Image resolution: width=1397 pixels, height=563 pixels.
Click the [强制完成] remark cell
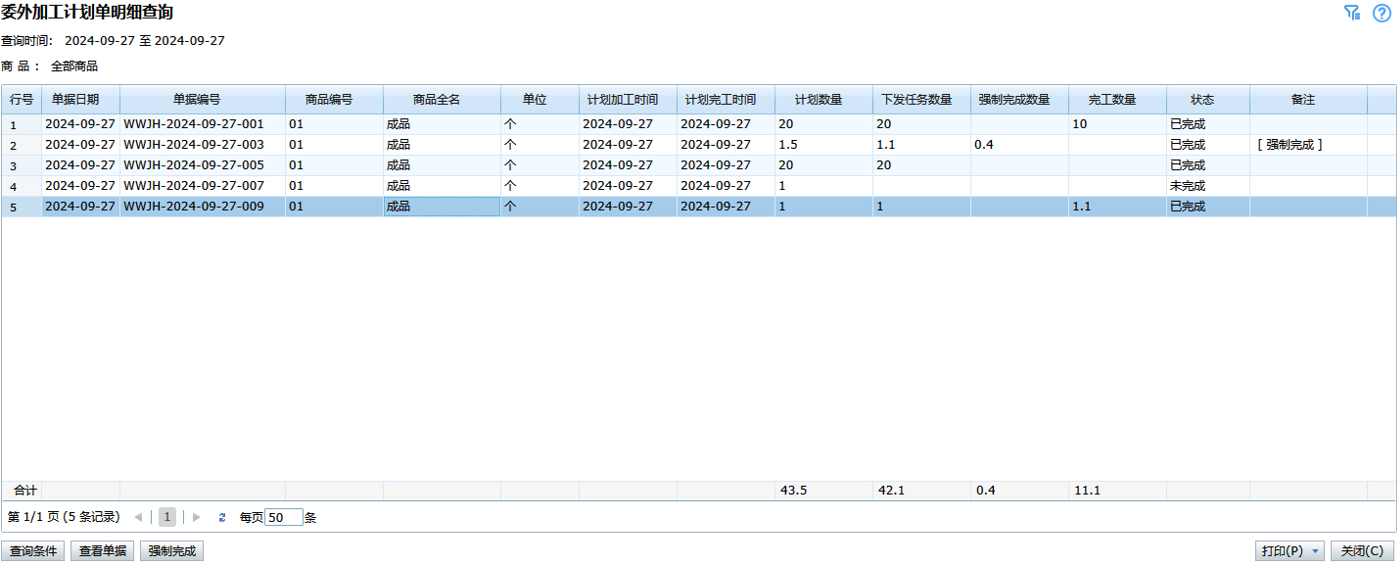point(1289,145)
